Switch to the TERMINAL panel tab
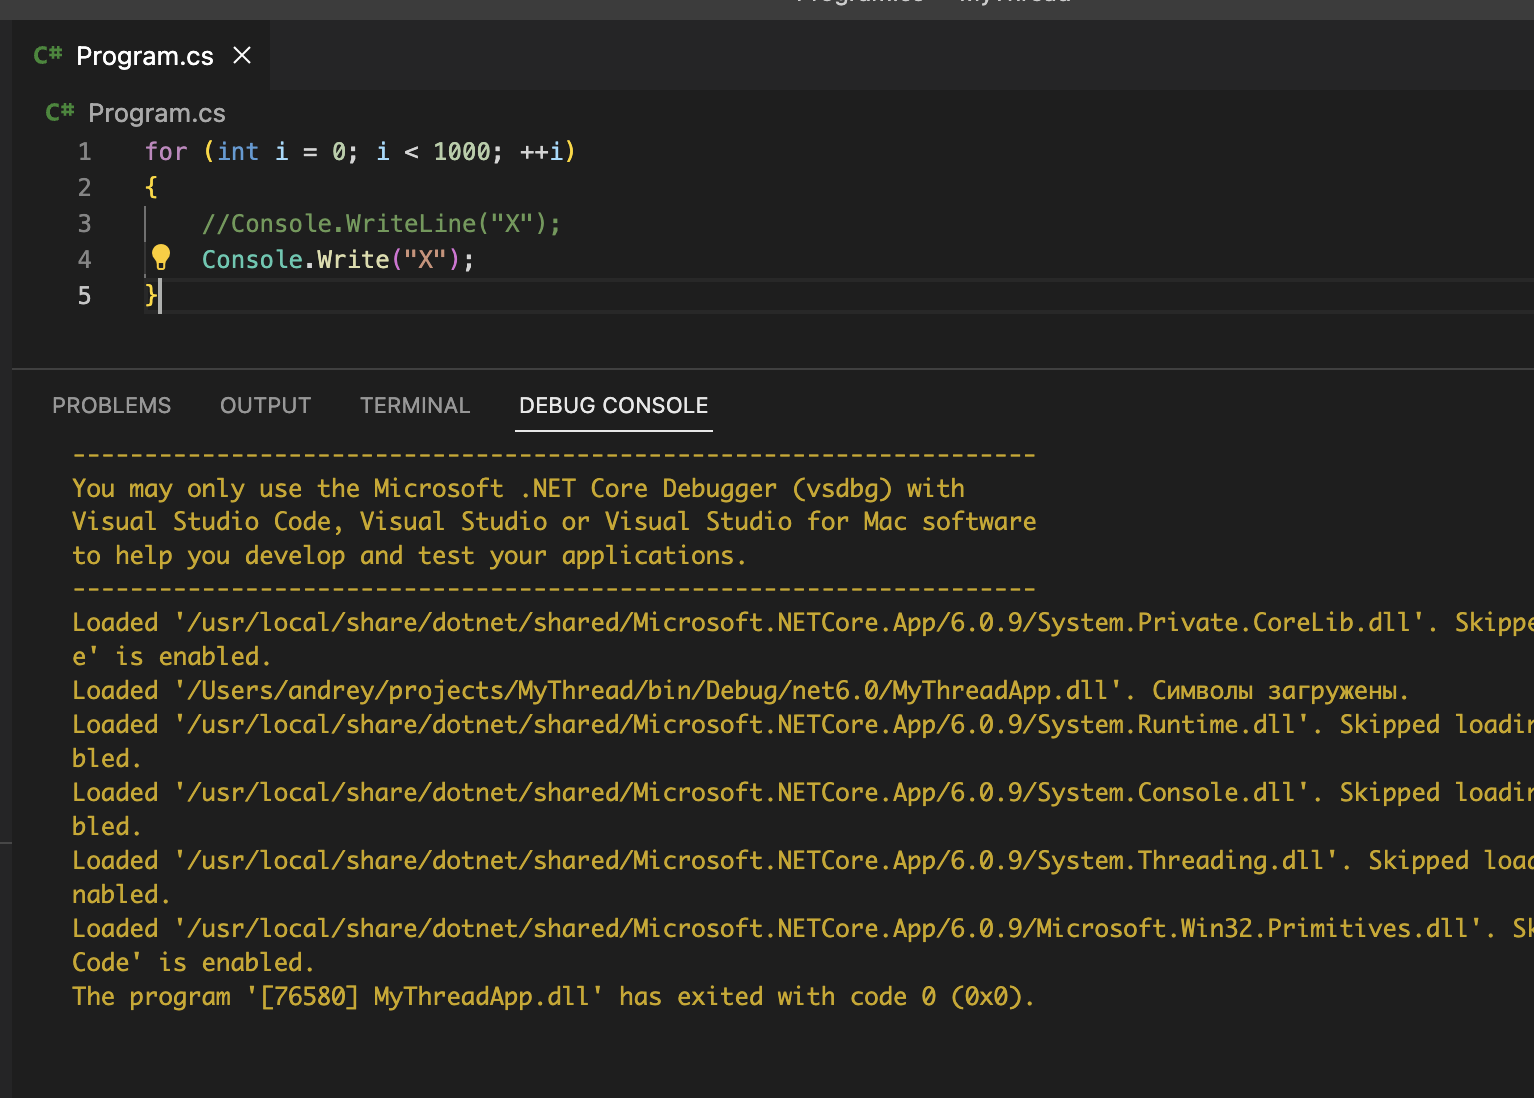 [x=415, y=405]
